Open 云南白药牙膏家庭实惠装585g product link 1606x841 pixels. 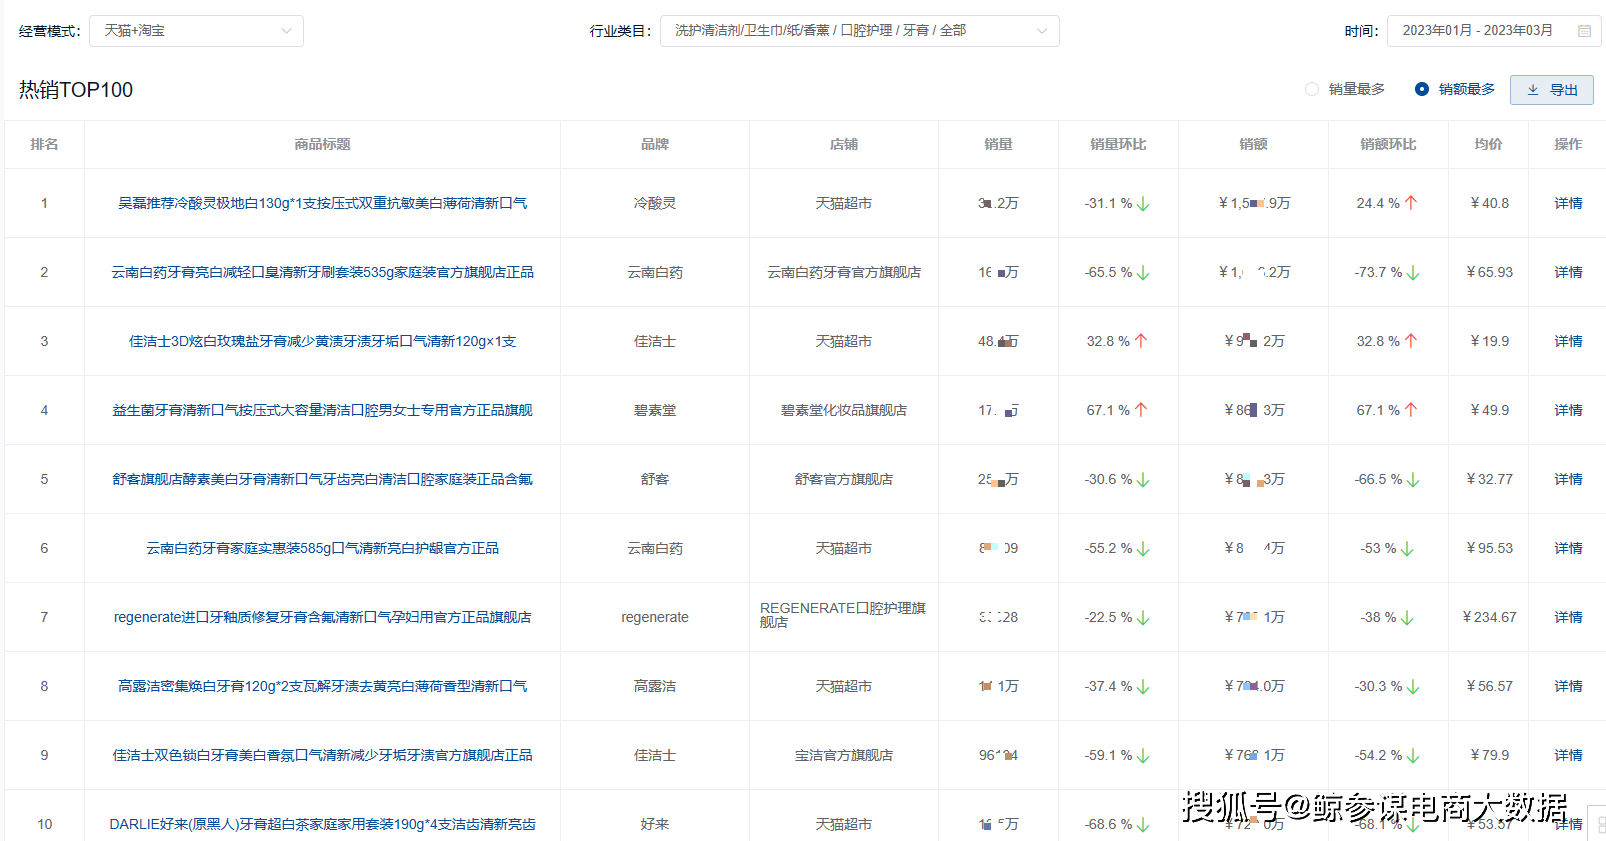point(322,548)
